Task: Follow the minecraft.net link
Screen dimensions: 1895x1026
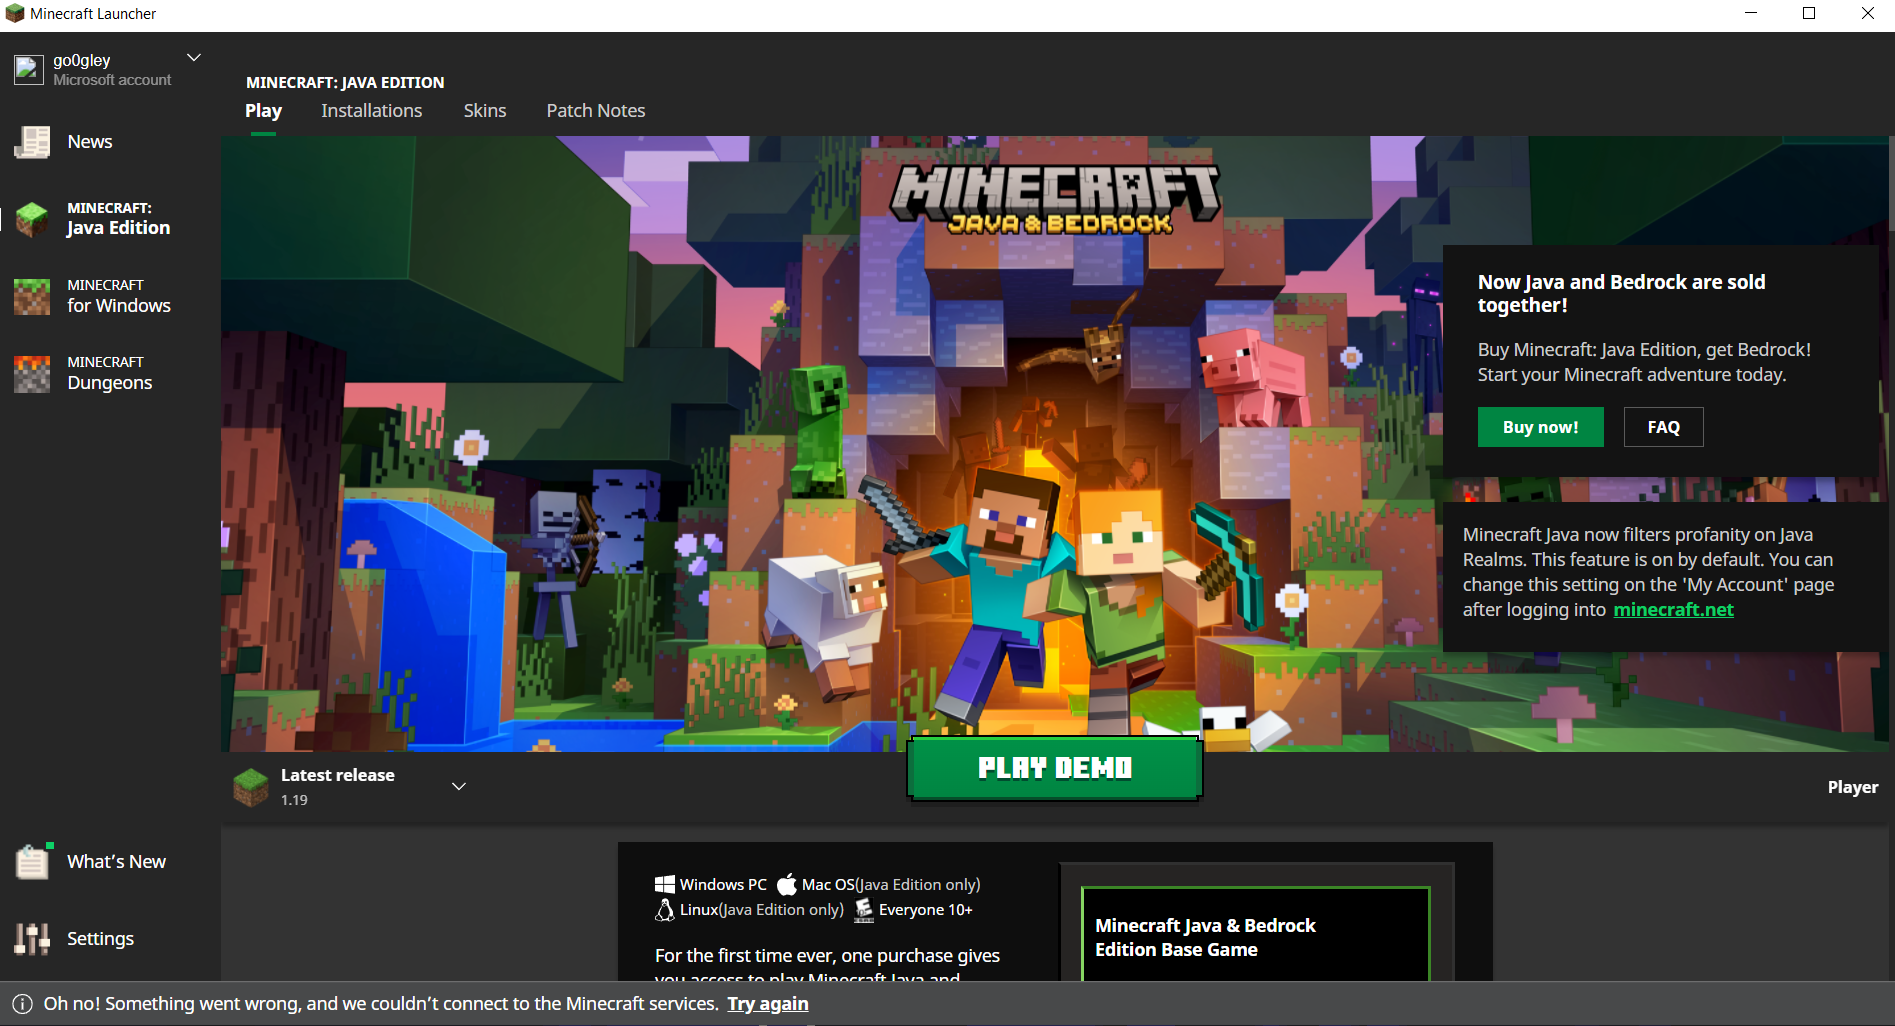Action: (1673, 610)
